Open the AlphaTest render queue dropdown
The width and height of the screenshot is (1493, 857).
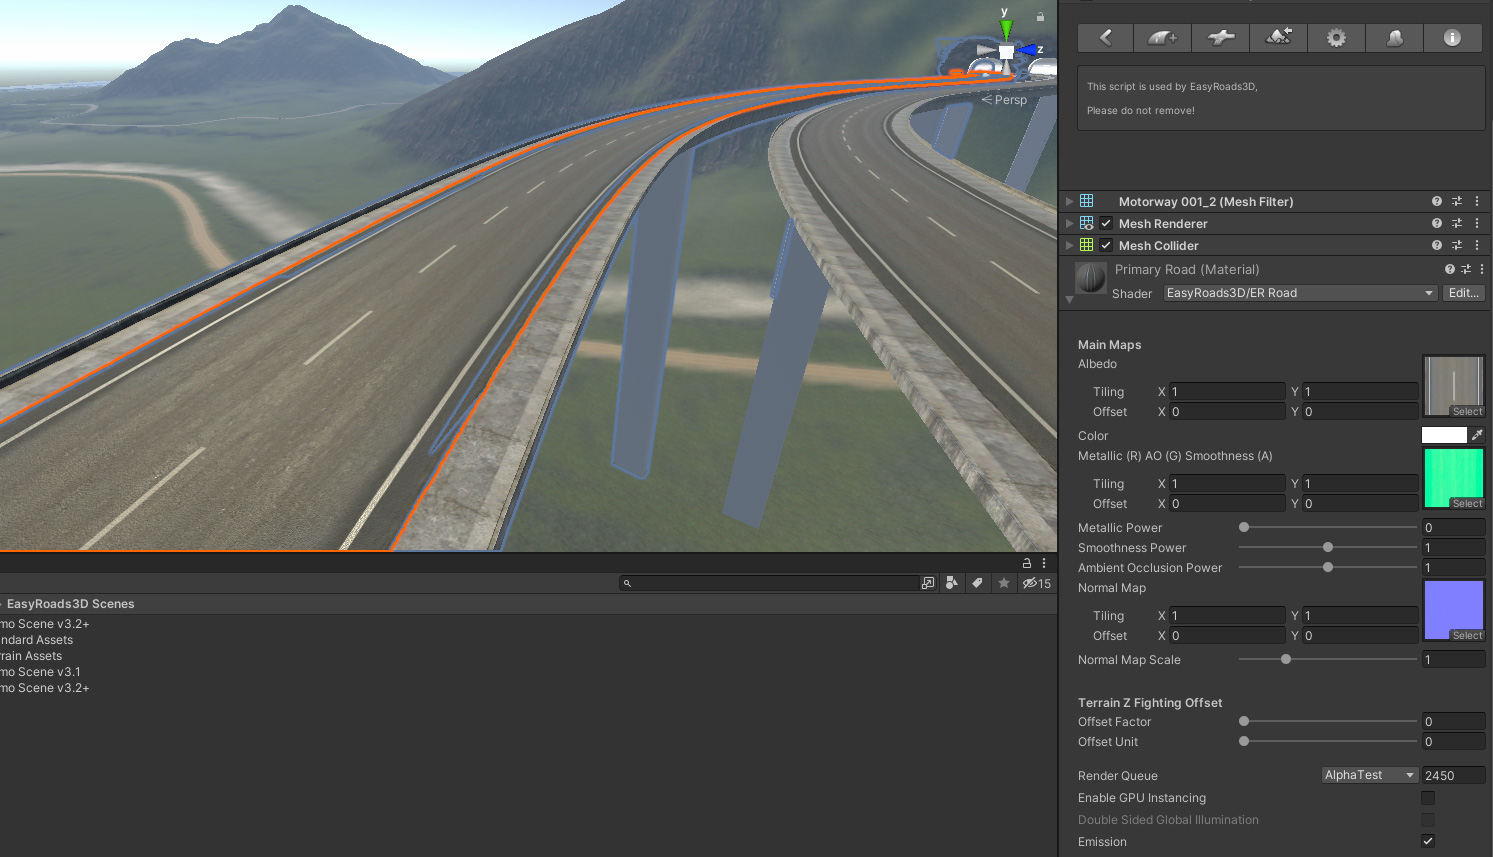[1368, 774]
